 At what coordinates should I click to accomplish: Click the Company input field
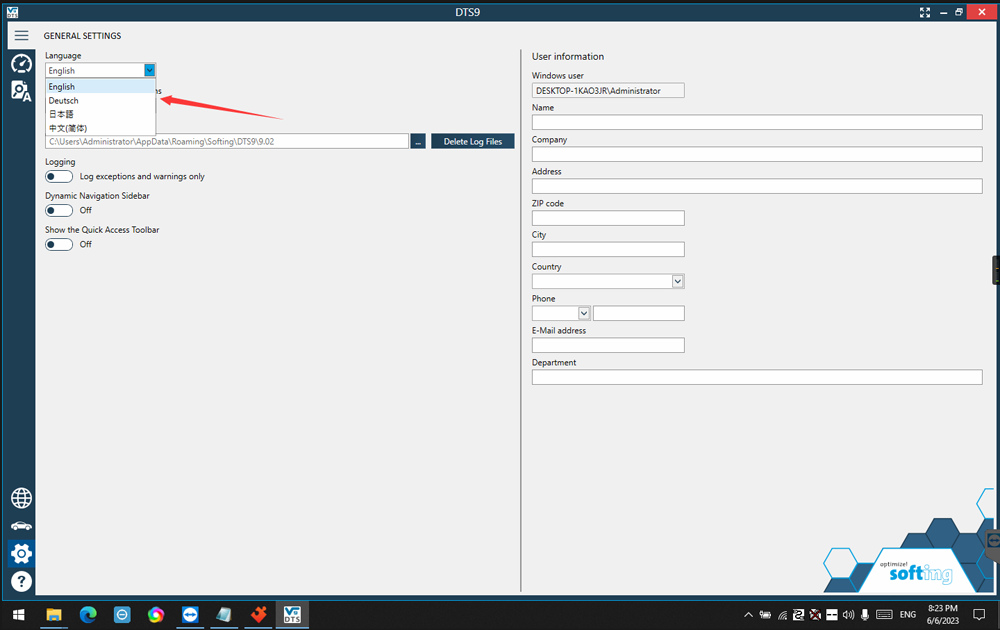tap(756, 154)
